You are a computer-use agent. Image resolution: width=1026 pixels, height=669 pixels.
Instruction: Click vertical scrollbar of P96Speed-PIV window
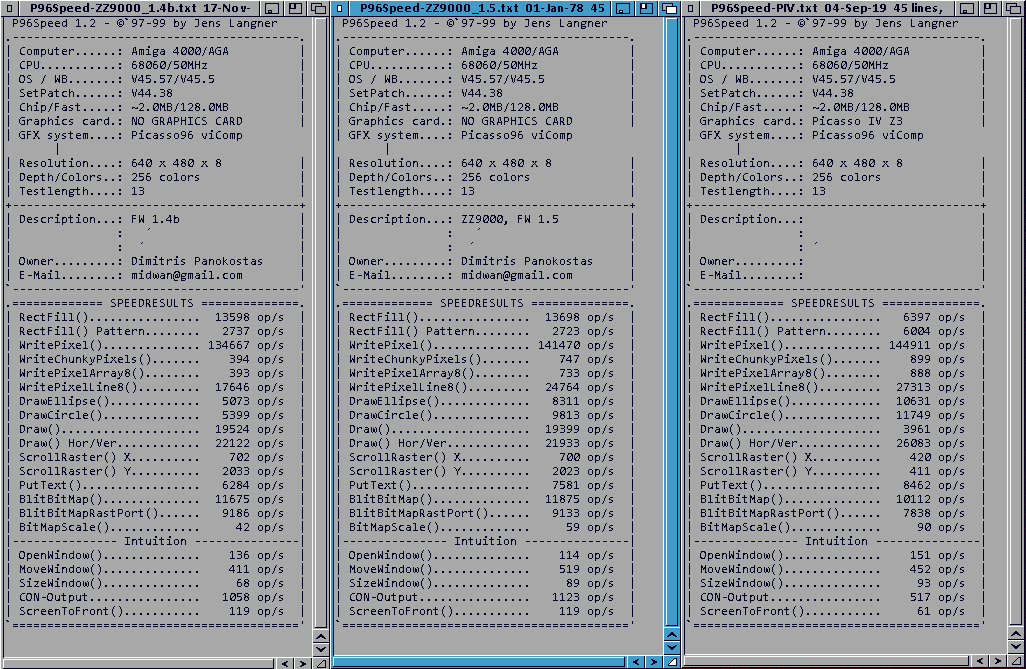coord(1016,321)
